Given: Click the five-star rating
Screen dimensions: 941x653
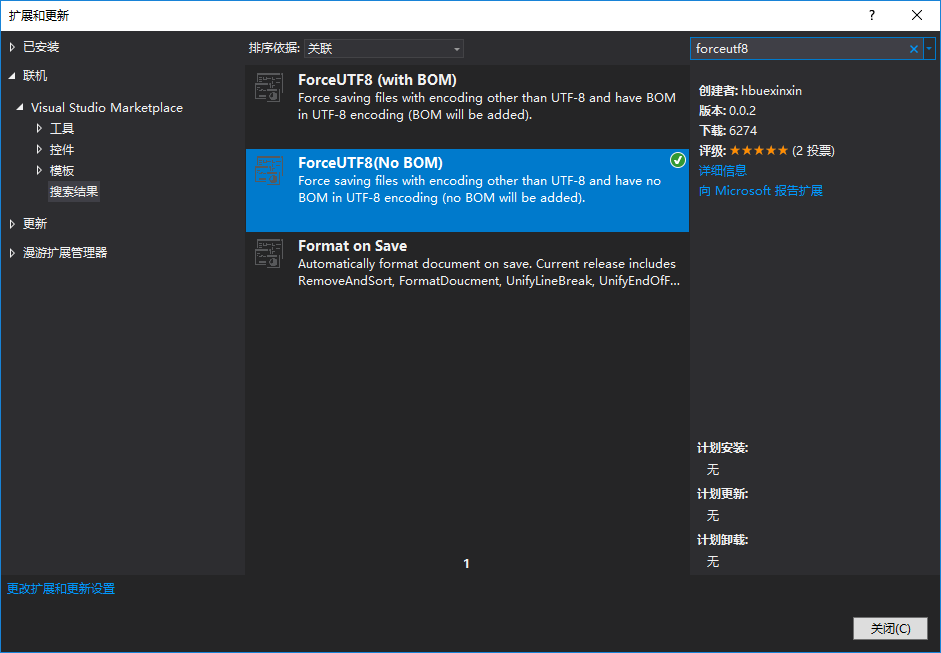Looking at the screenshot, I should pyautogui.click(x=758, y=151).
